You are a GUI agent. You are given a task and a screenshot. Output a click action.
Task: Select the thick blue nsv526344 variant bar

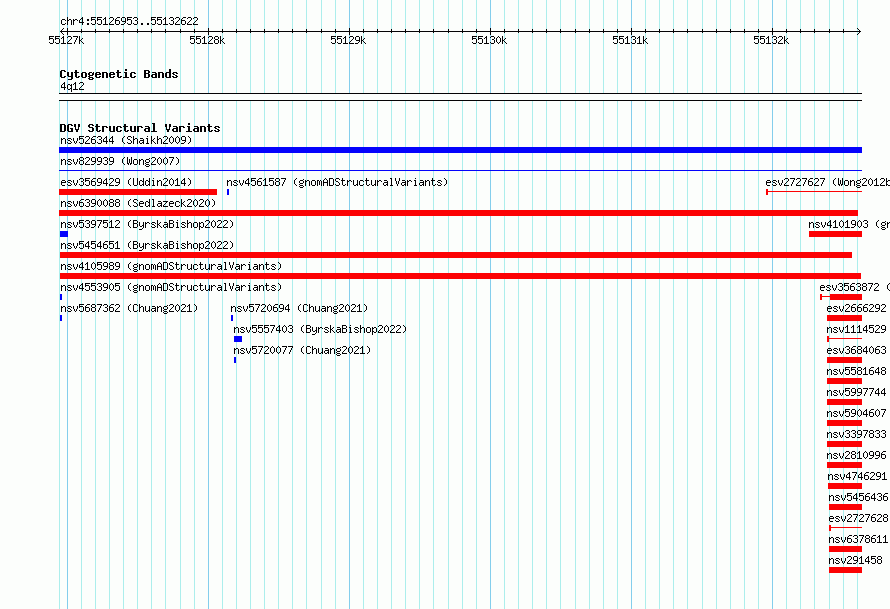tap(460, 150)
